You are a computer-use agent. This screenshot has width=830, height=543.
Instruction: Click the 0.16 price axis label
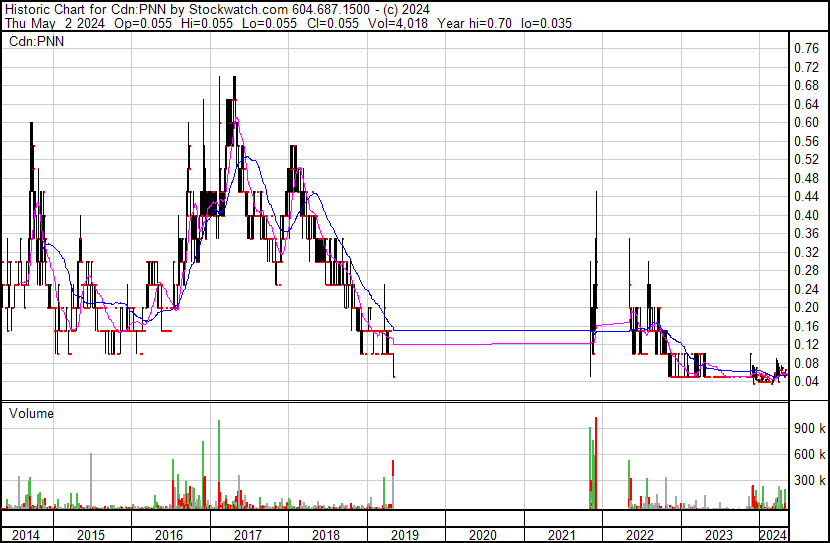[806, 326]
